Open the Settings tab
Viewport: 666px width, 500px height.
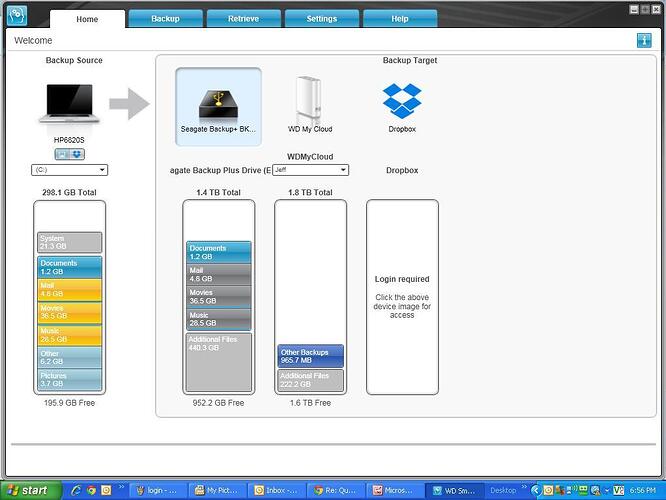(322, 19)
